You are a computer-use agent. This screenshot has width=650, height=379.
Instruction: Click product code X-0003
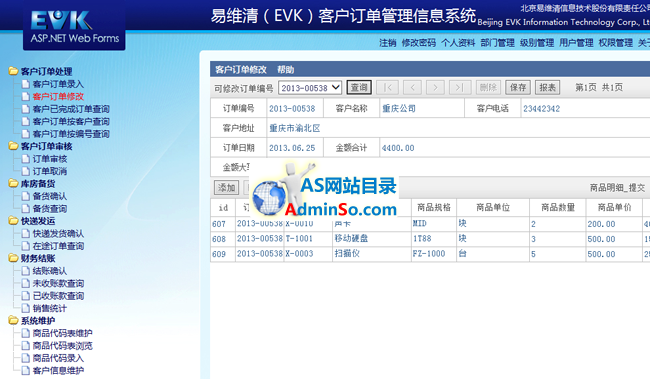coord(299,254)
